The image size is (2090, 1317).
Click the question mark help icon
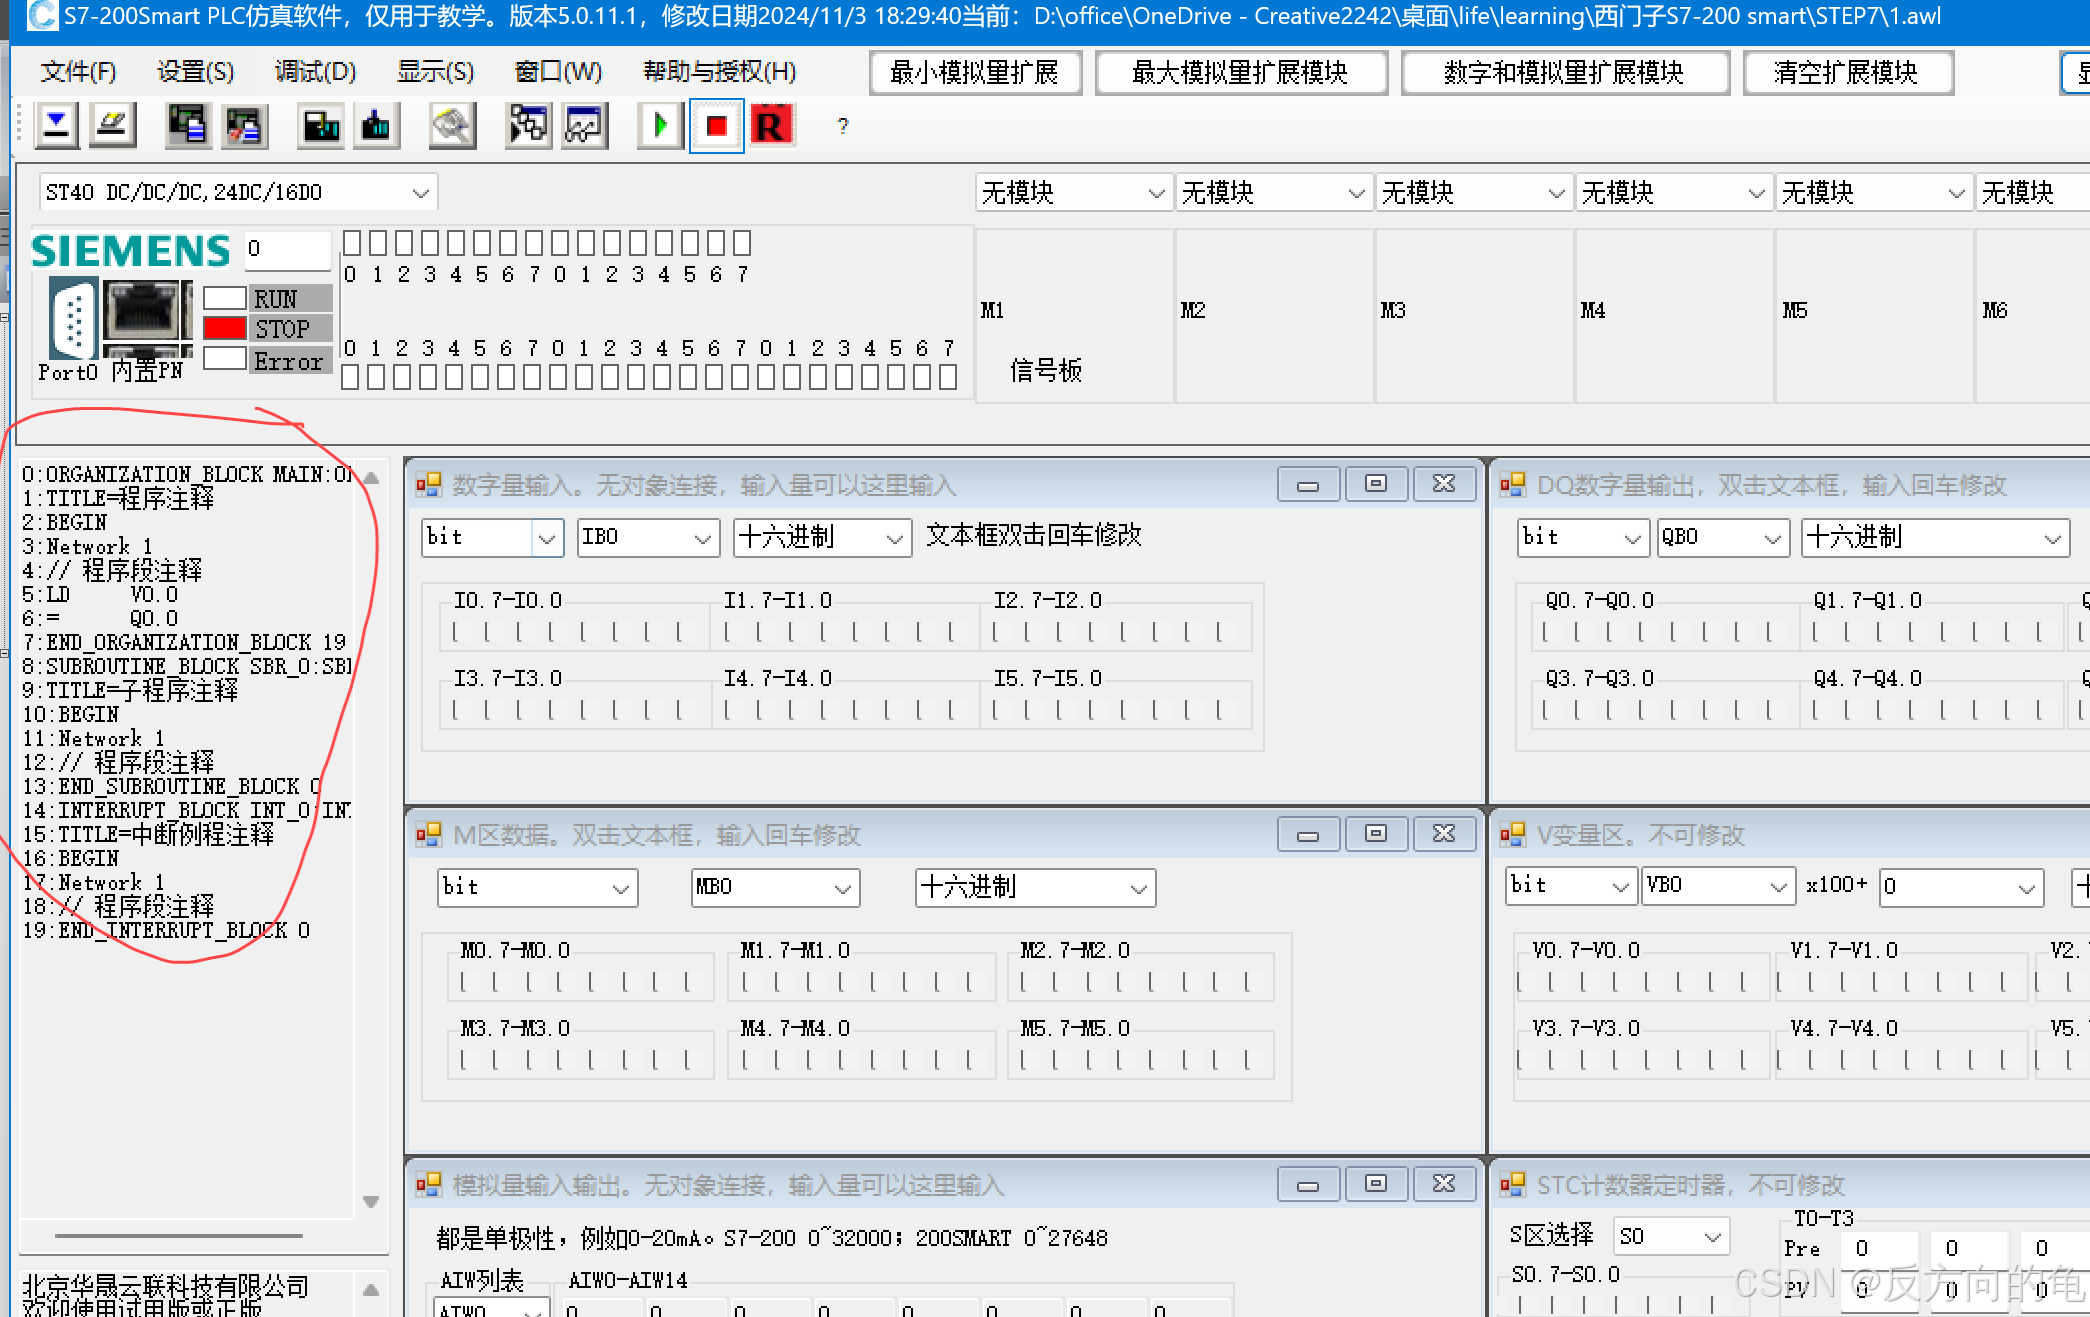843,126
